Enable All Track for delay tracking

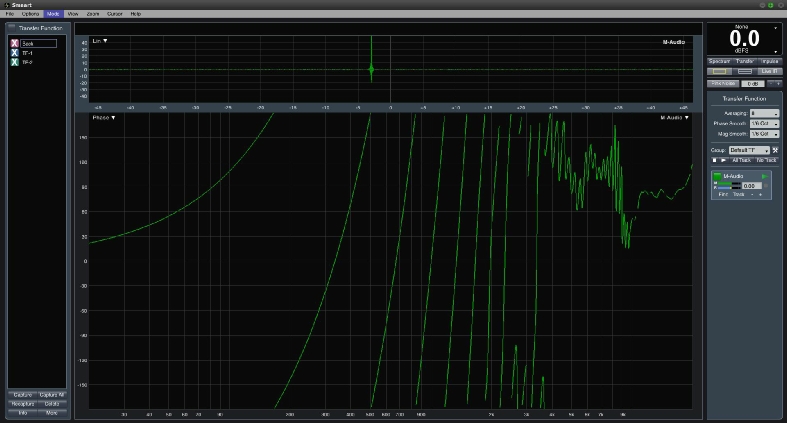click(x=741, y=160)
